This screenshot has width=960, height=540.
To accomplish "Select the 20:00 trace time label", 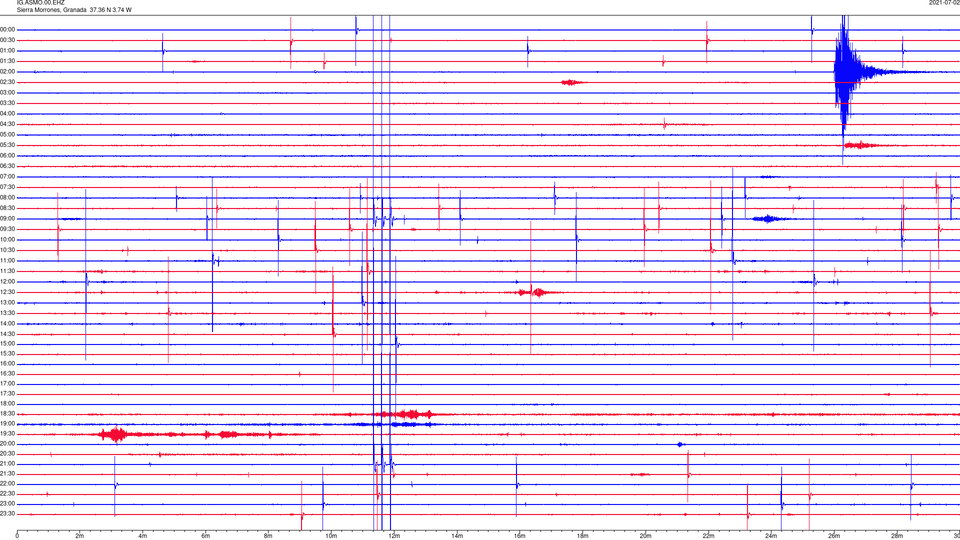I will coord(8,444).
